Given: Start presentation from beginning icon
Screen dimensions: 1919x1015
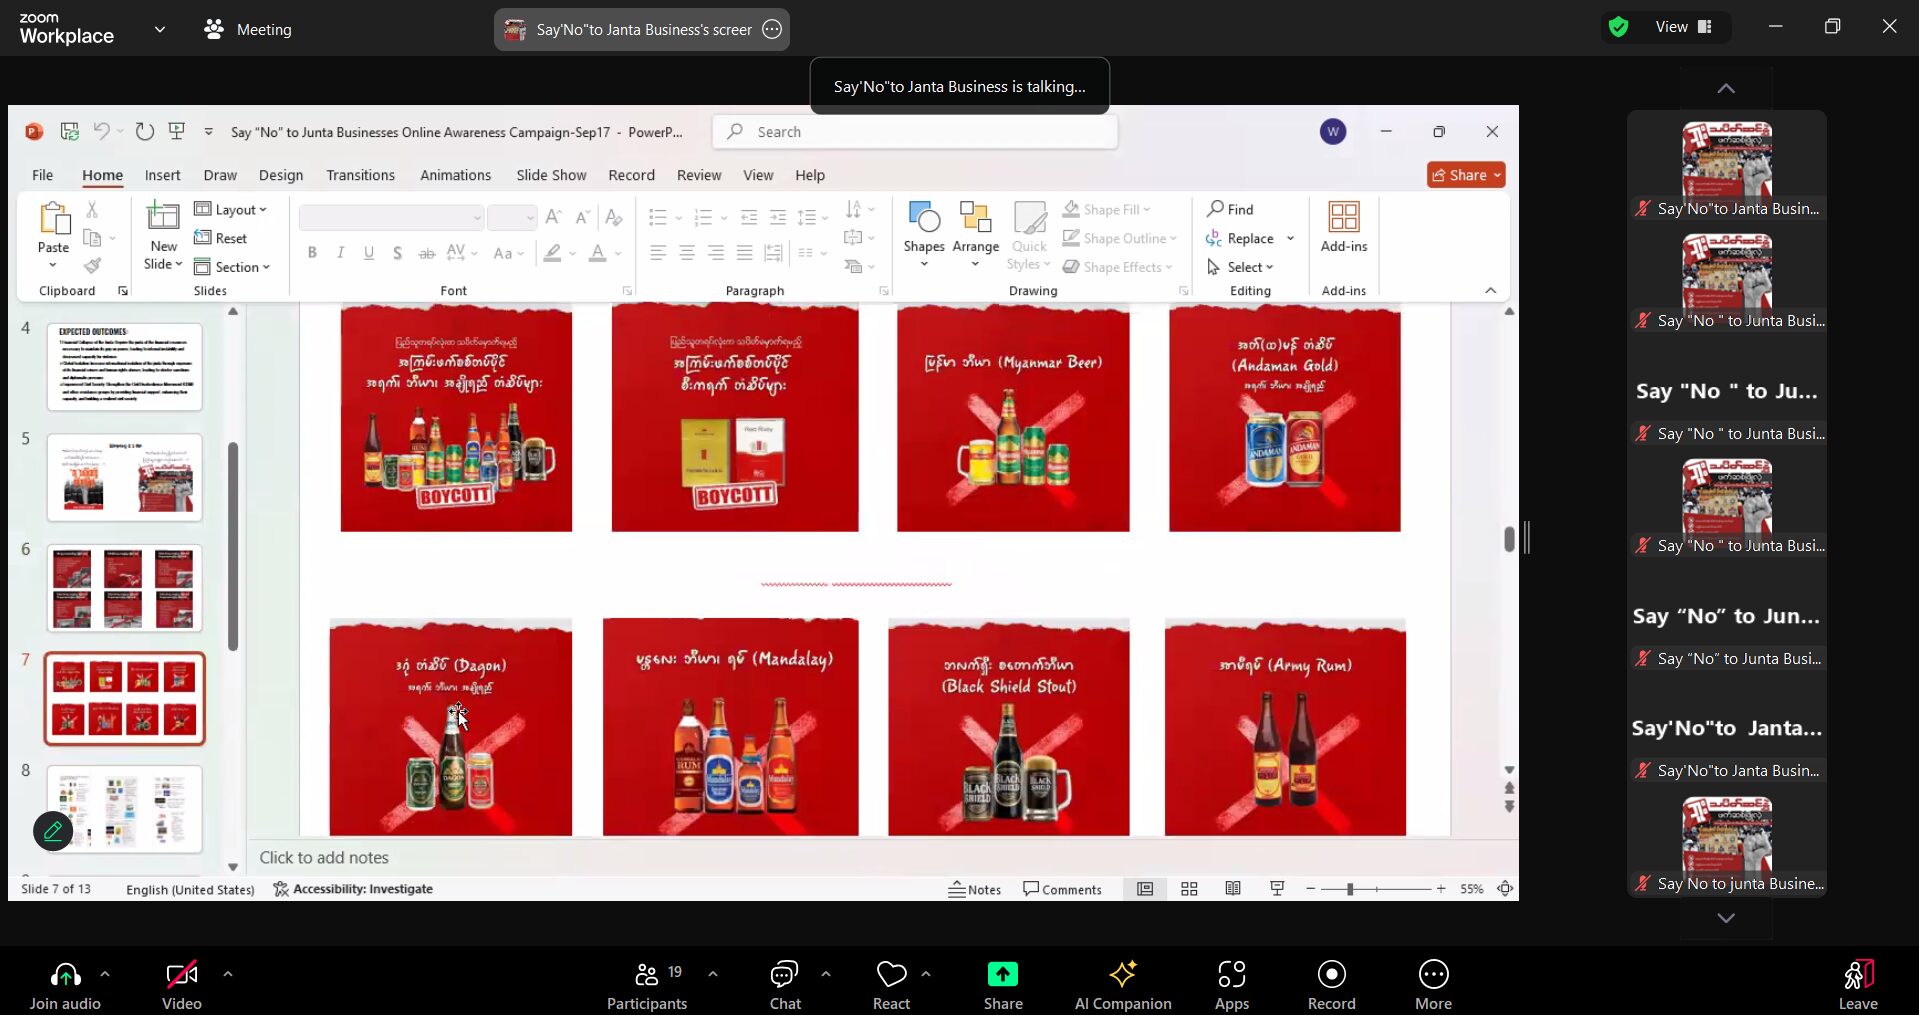Looking at the screenshot, I should pyautogui.click(x=177, y=131).
